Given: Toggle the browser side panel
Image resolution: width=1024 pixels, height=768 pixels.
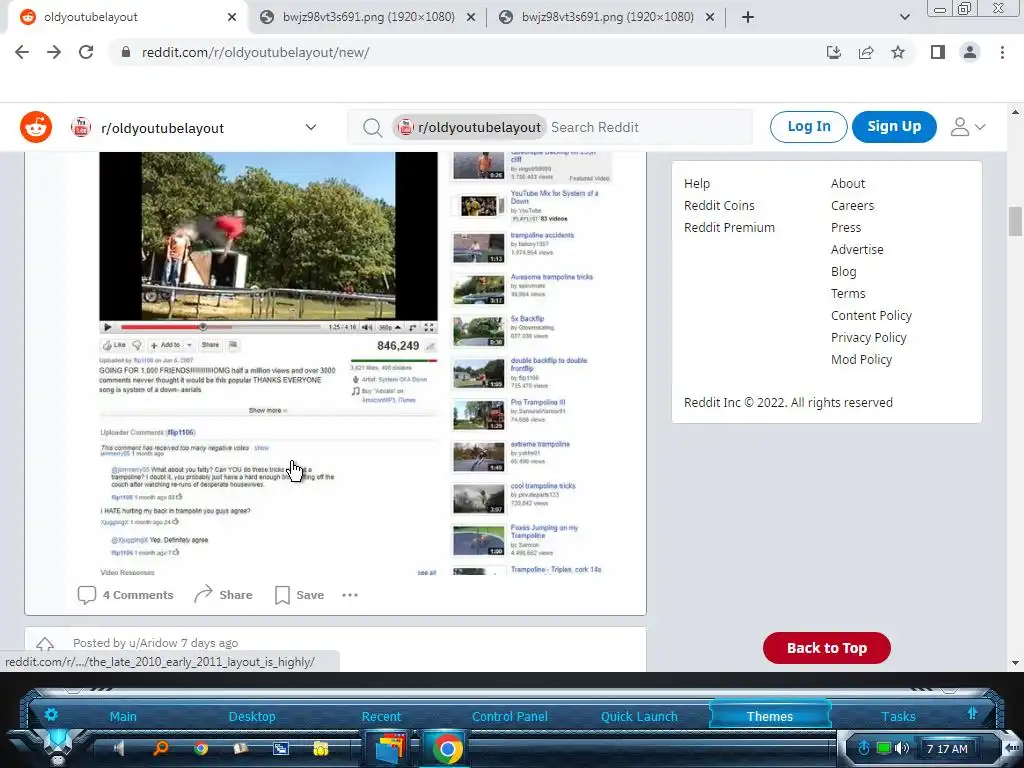Looking at the screenshot, I should 938,52.
